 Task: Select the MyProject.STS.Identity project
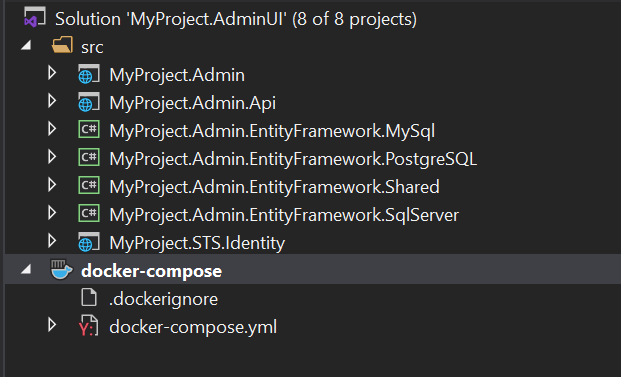(x=197, y=243)
